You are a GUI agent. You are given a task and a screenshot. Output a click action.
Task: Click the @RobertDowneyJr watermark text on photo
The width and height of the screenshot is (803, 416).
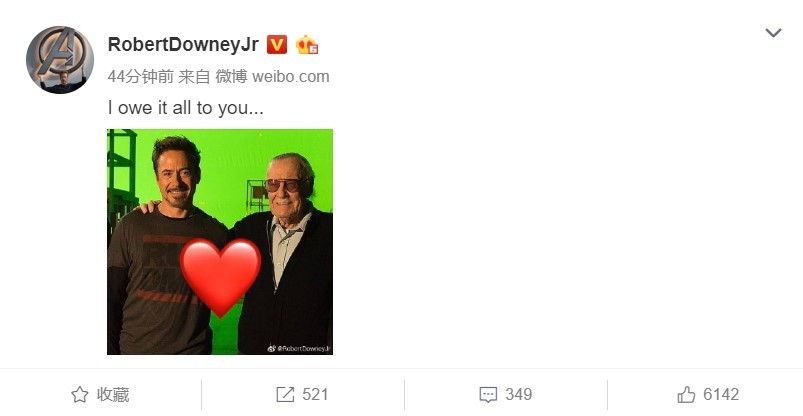click(304, 348)
